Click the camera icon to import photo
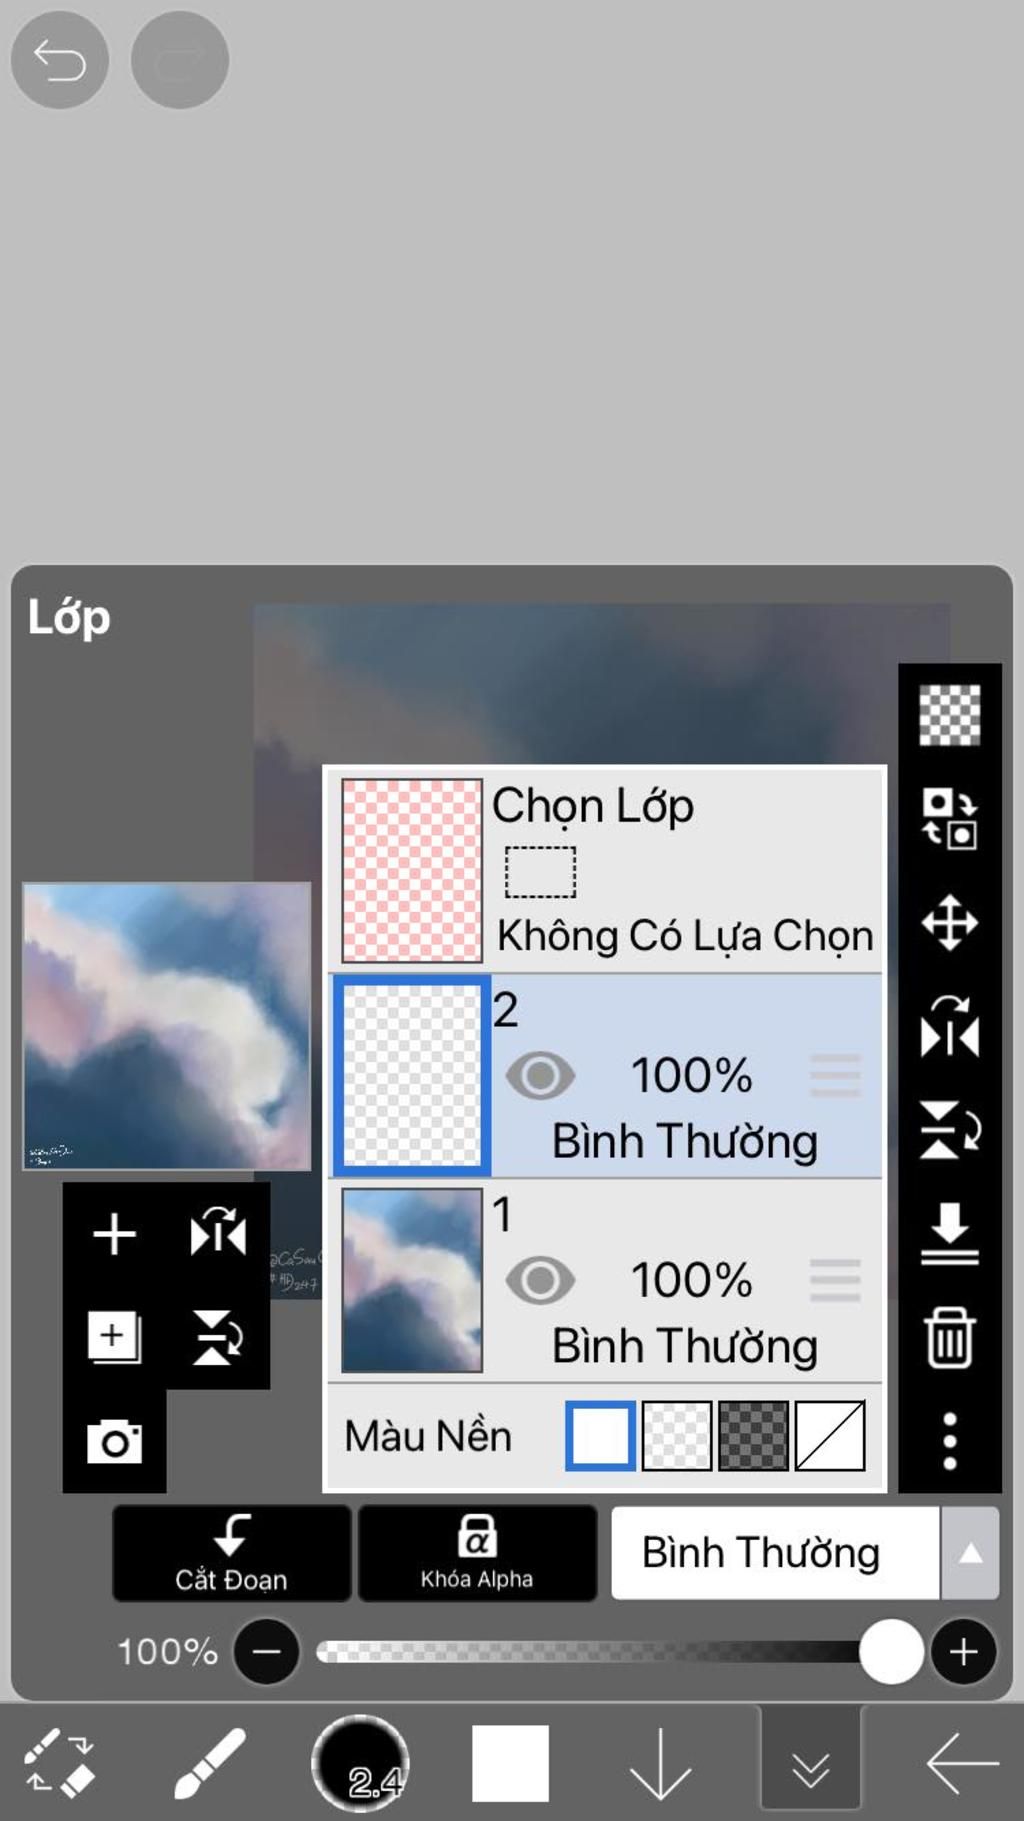Image resolution: width=1024 pixels, height=1821 pixels. pyautogui.click(x=114, y=1441)
